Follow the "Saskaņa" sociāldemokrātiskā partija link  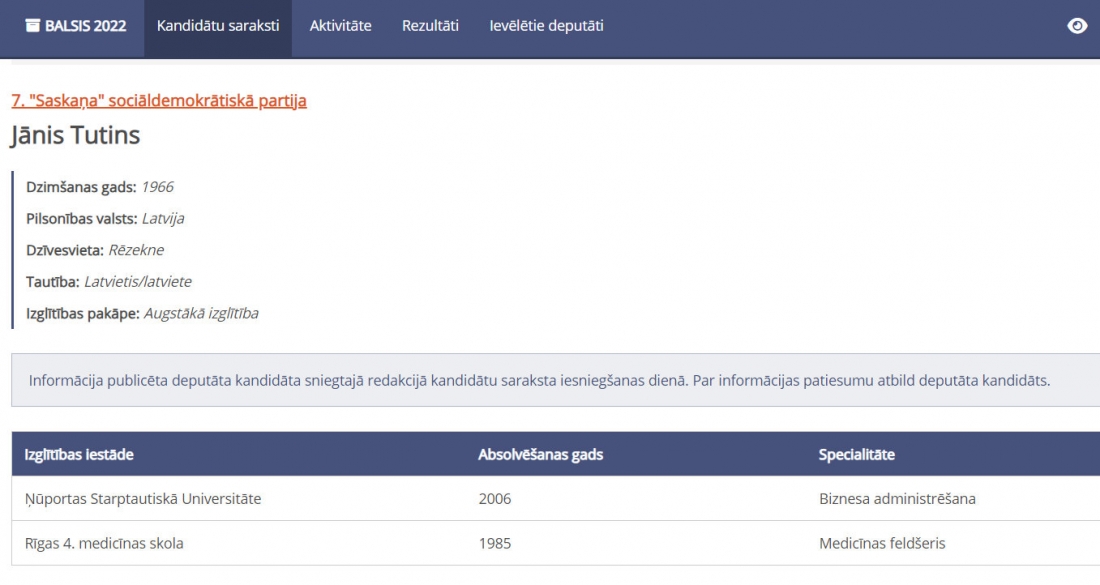(x=159, y=100)
